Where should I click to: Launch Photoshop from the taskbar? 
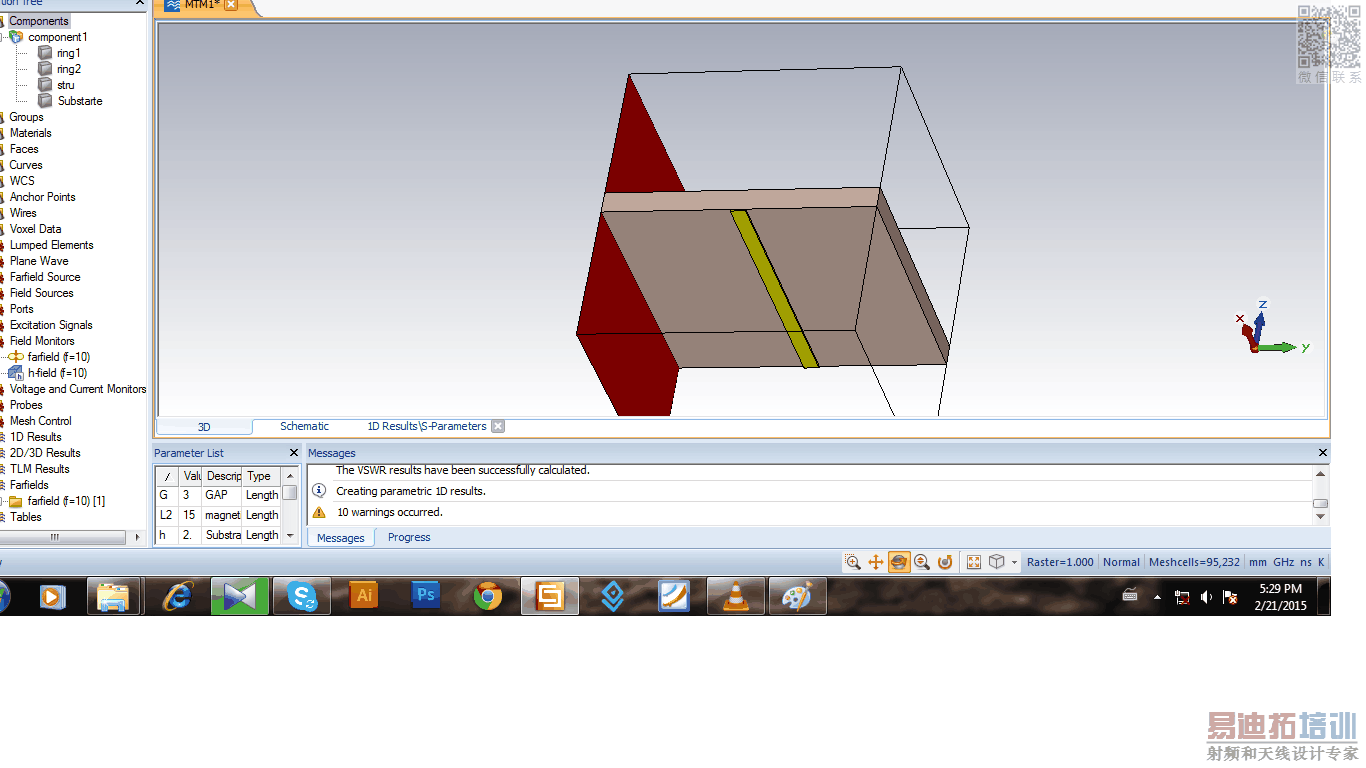tap(427, 596)
